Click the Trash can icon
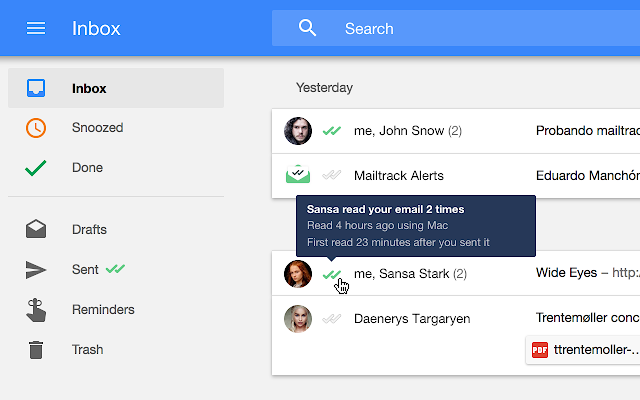This screenshot has width=640, height=400. (x=36, y=350)
